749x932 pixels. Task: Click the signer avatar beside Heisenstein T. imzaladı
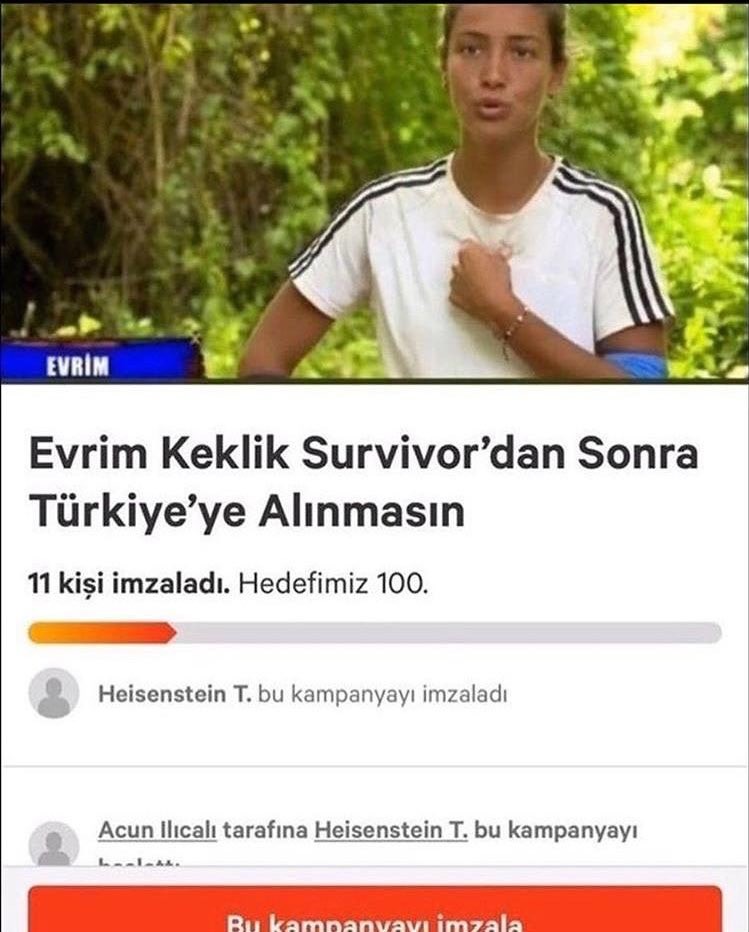pyautogui.click(x=54, y=694)
